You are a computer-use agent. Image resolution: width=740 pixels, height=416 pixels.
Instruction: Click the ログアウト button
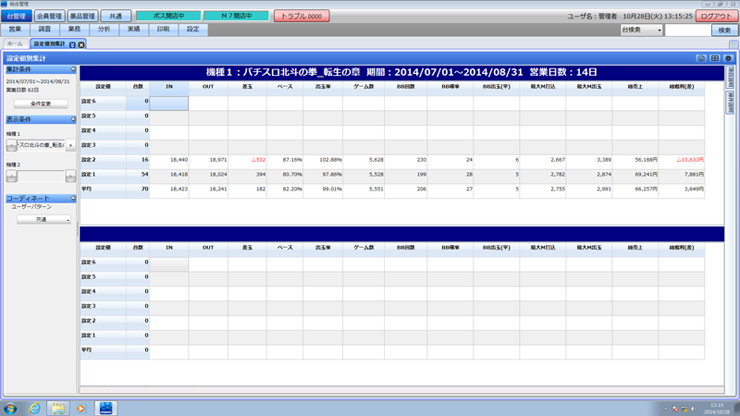tap(716, 16)
